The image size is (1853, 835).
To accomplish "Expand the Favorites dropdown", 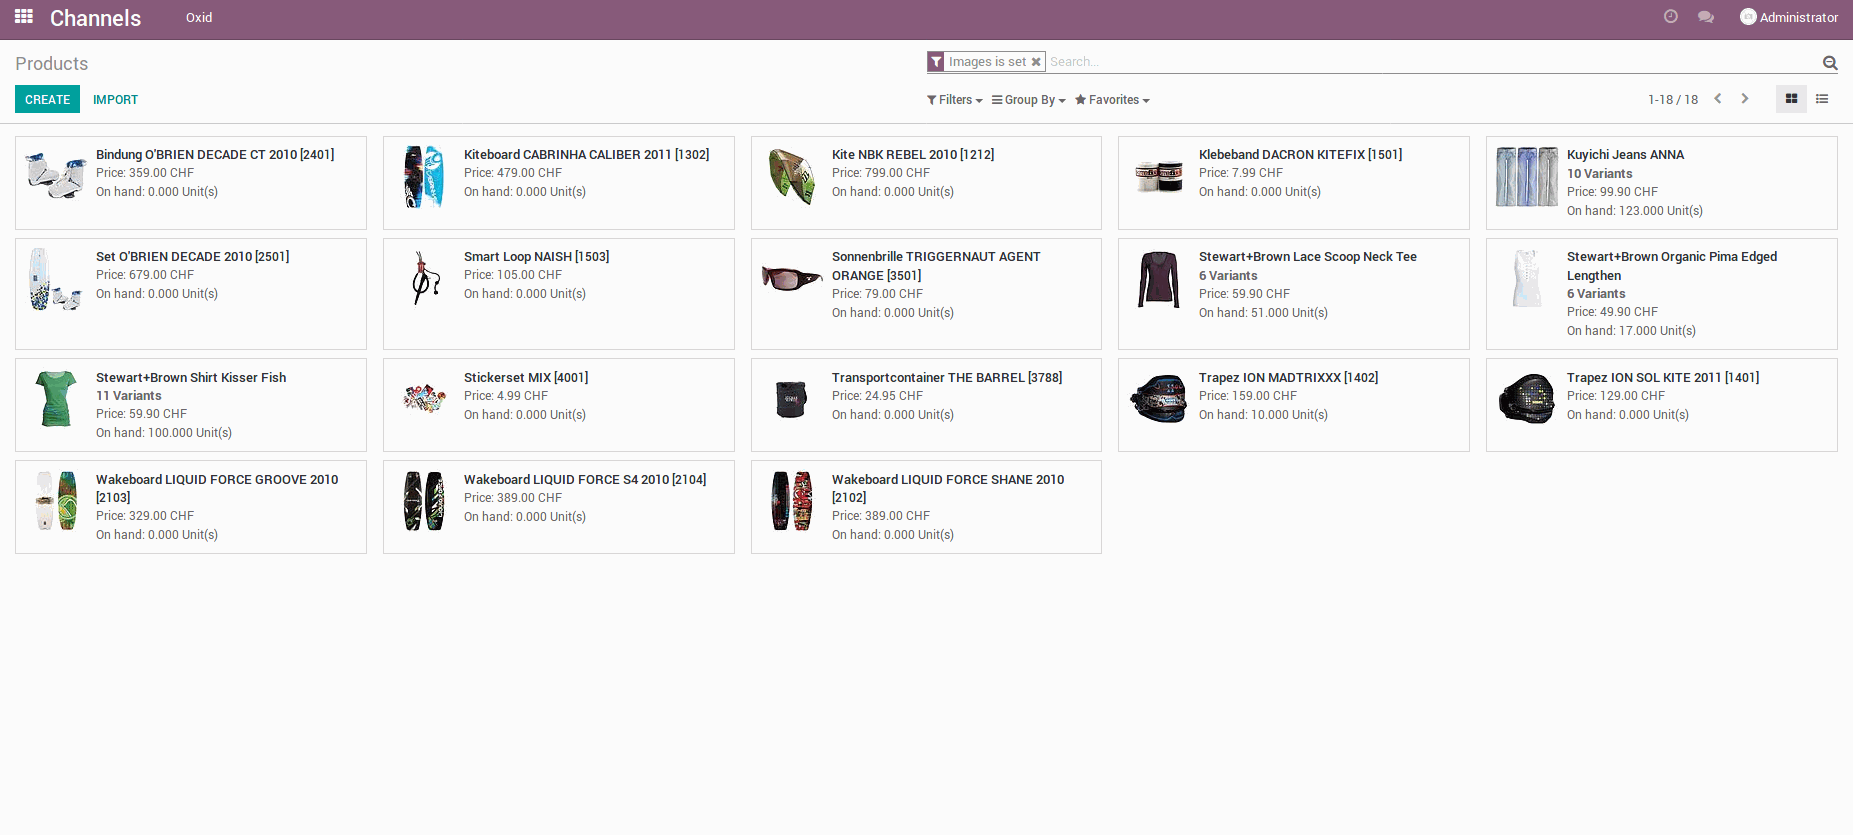I will point(1112,100).
